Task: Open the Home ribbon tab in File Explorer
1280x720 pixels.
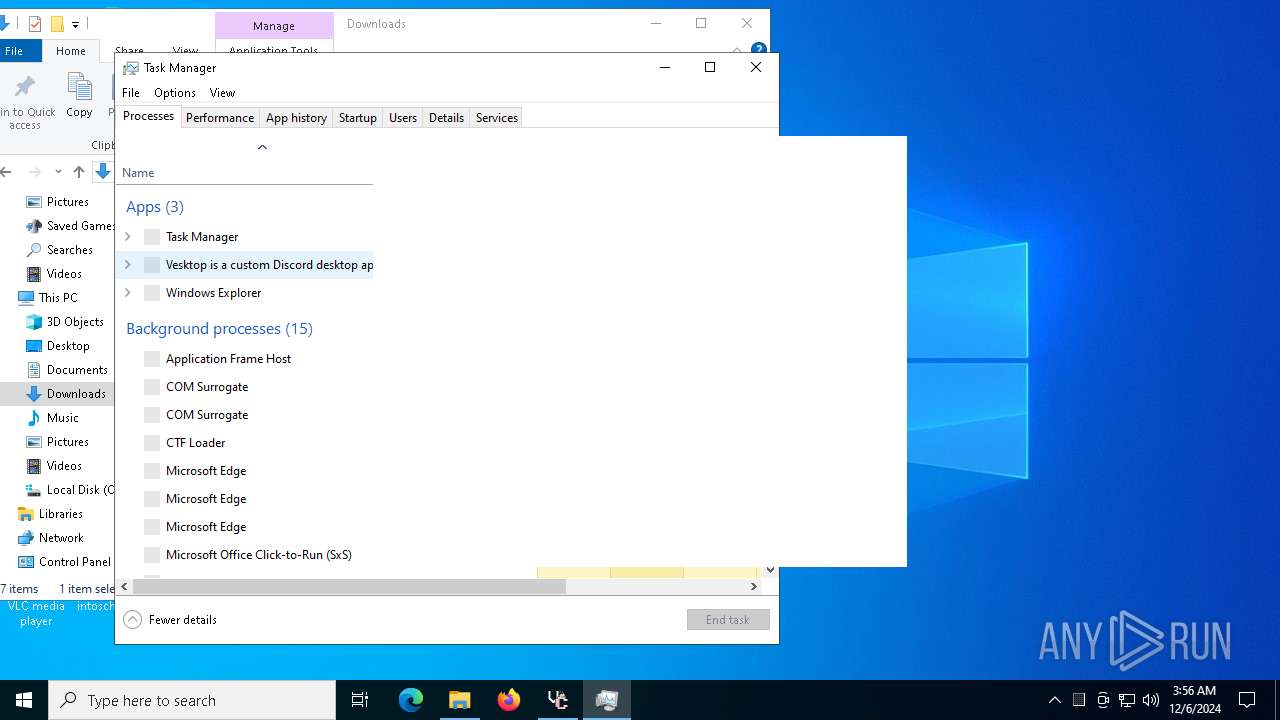Action: 71,51
